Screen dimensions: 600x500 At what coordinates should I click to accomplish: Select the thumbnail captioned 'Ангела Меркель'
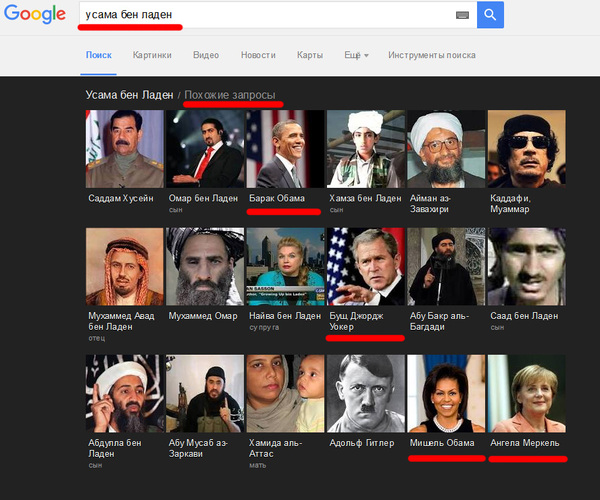click(x=526, y=393)
